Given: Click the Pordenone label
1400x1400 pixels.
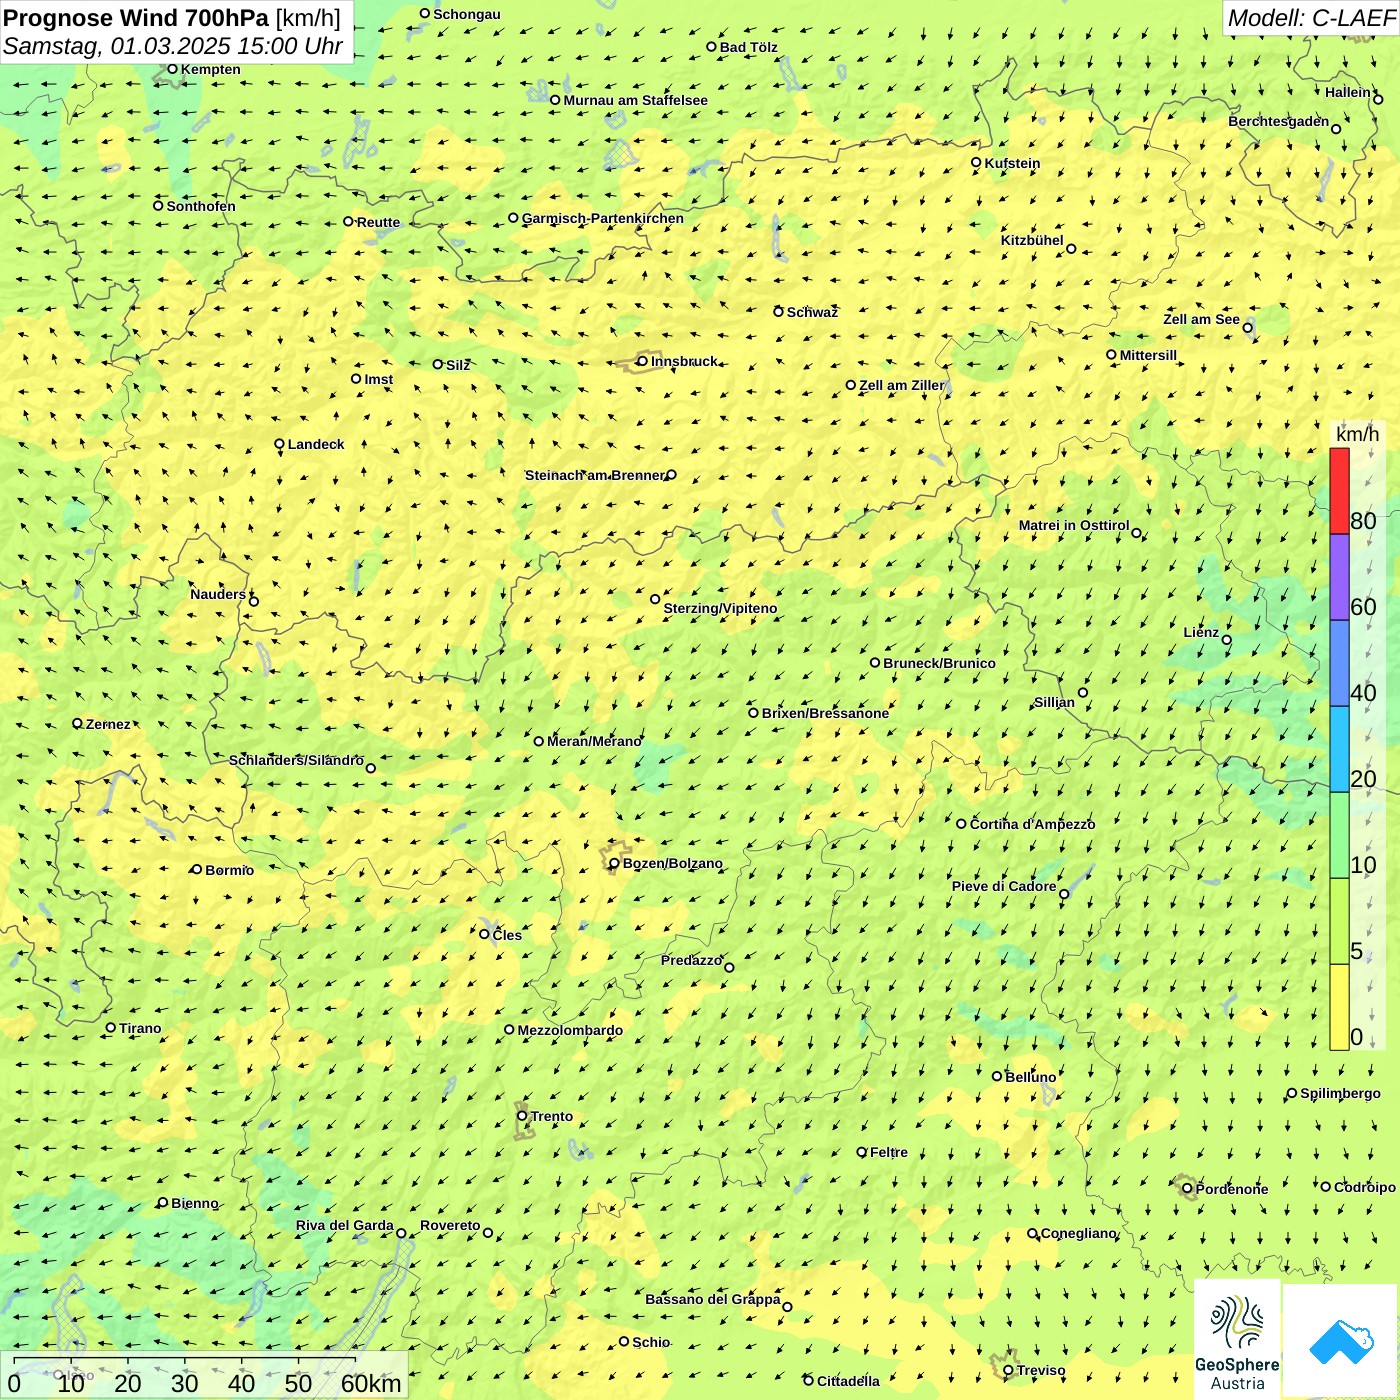Looking at the screenshot, I should point(1232,1189).
